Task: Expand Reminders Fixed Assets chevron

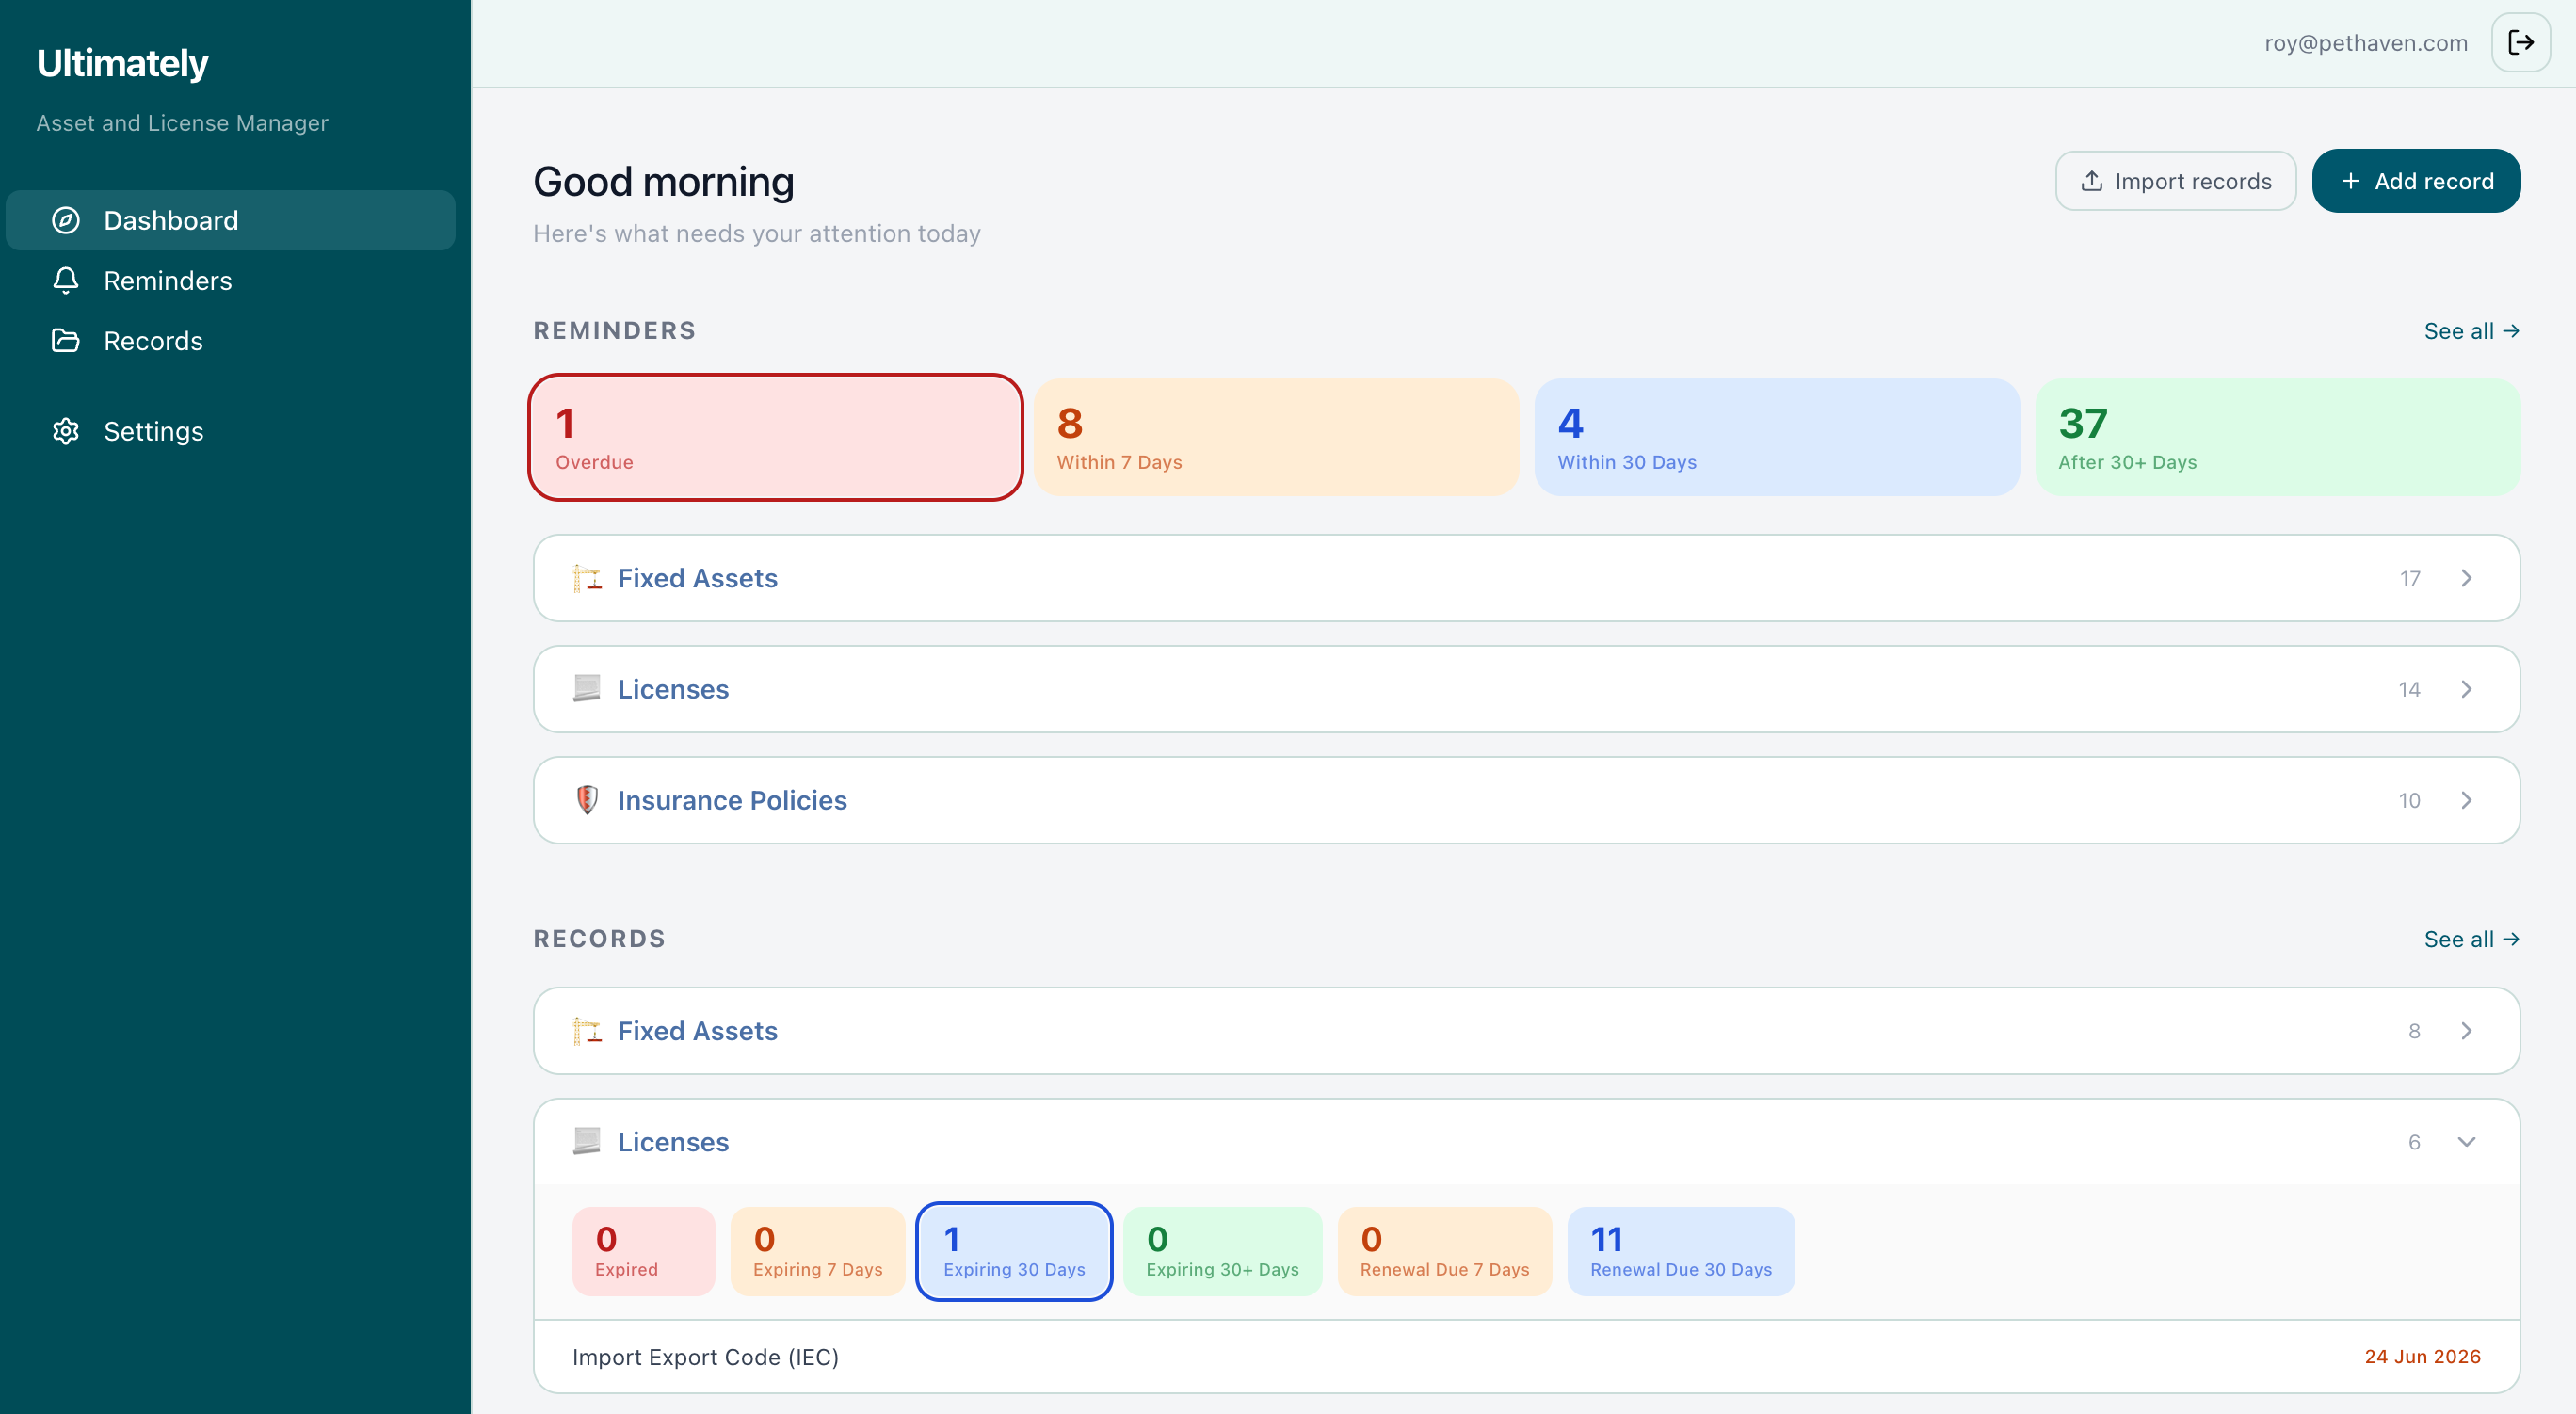Action: pyautogui.click(x=2467, y=578)
